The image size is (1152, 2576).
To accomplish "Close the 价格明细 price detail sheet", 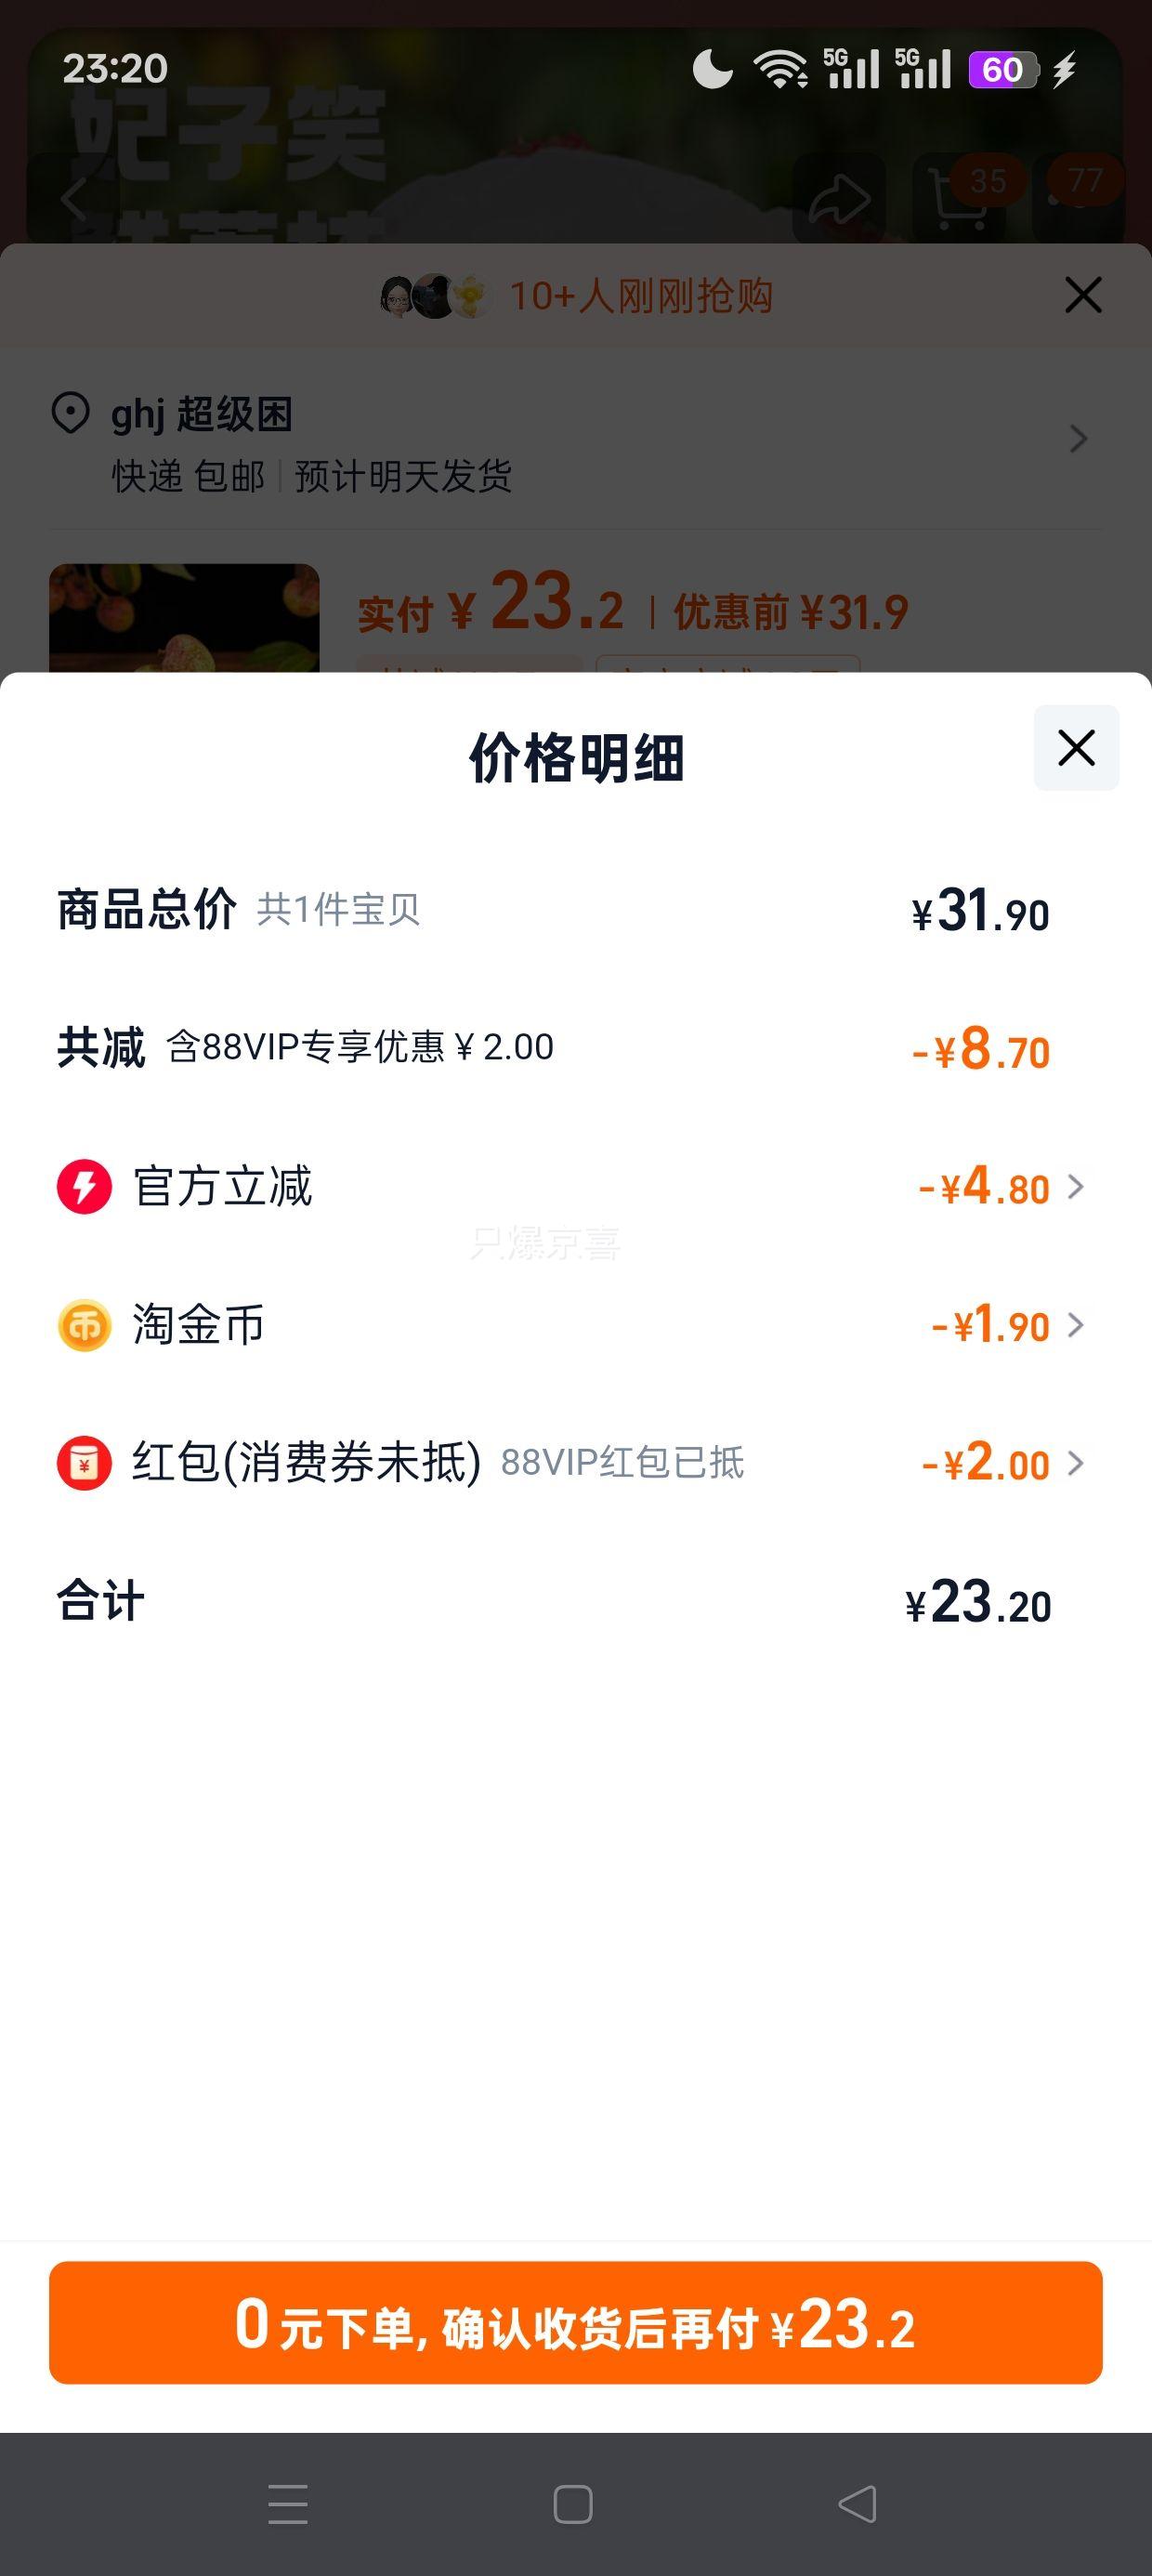I will point(1076,748).
